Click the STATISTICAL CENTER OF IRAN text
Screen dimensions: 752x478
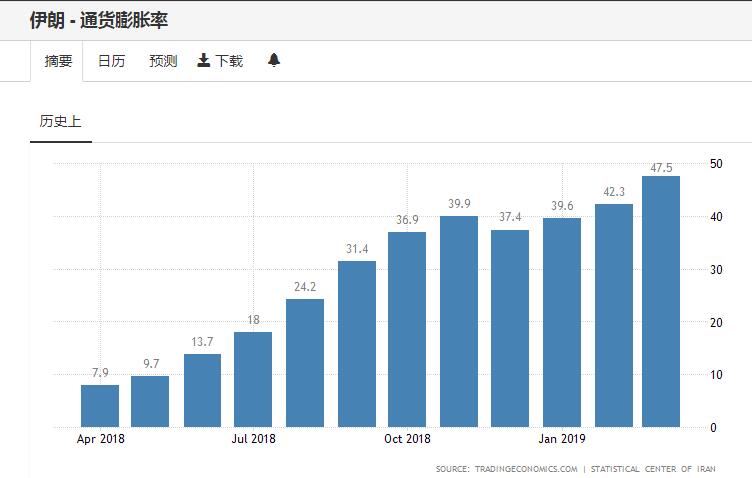(653, 469)
